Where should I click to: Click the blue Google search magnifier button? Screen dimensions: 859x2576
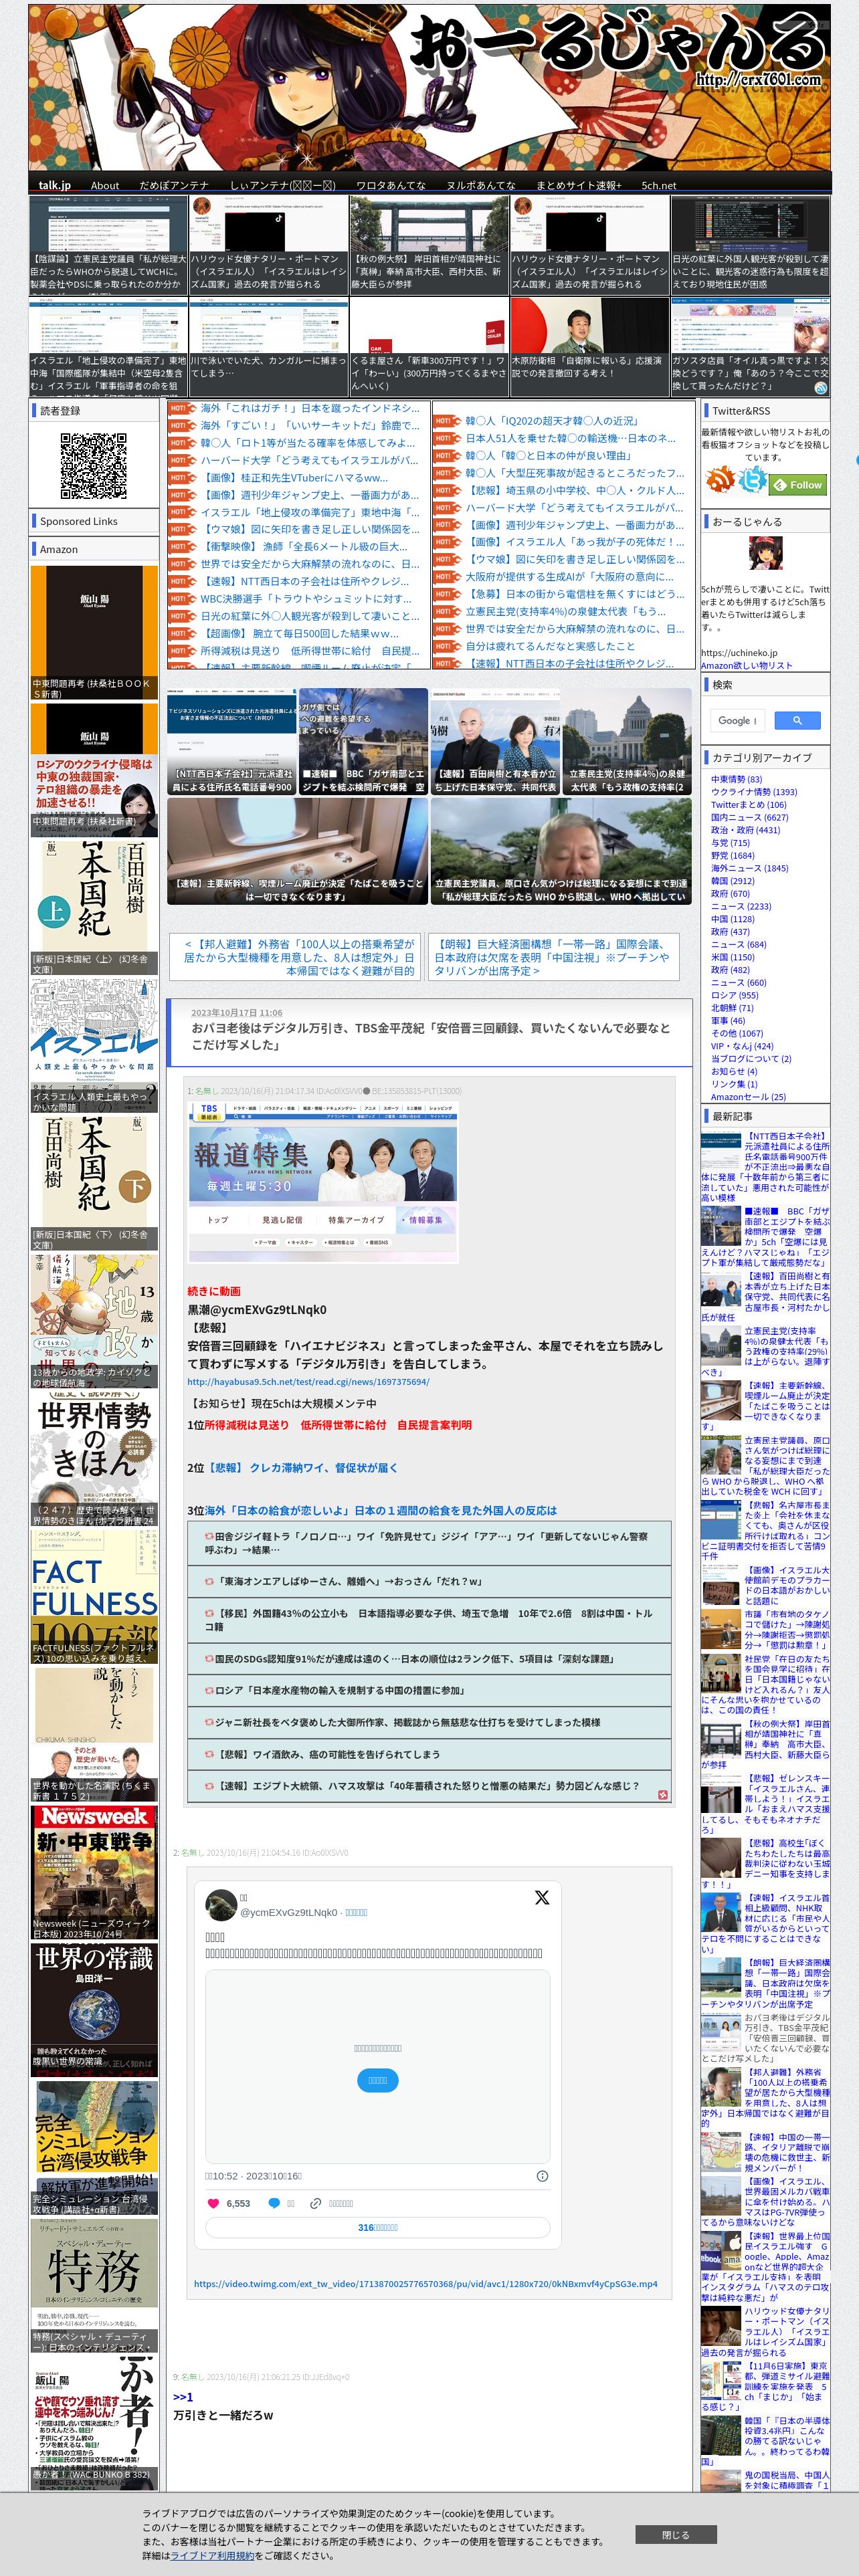(797, 720)
